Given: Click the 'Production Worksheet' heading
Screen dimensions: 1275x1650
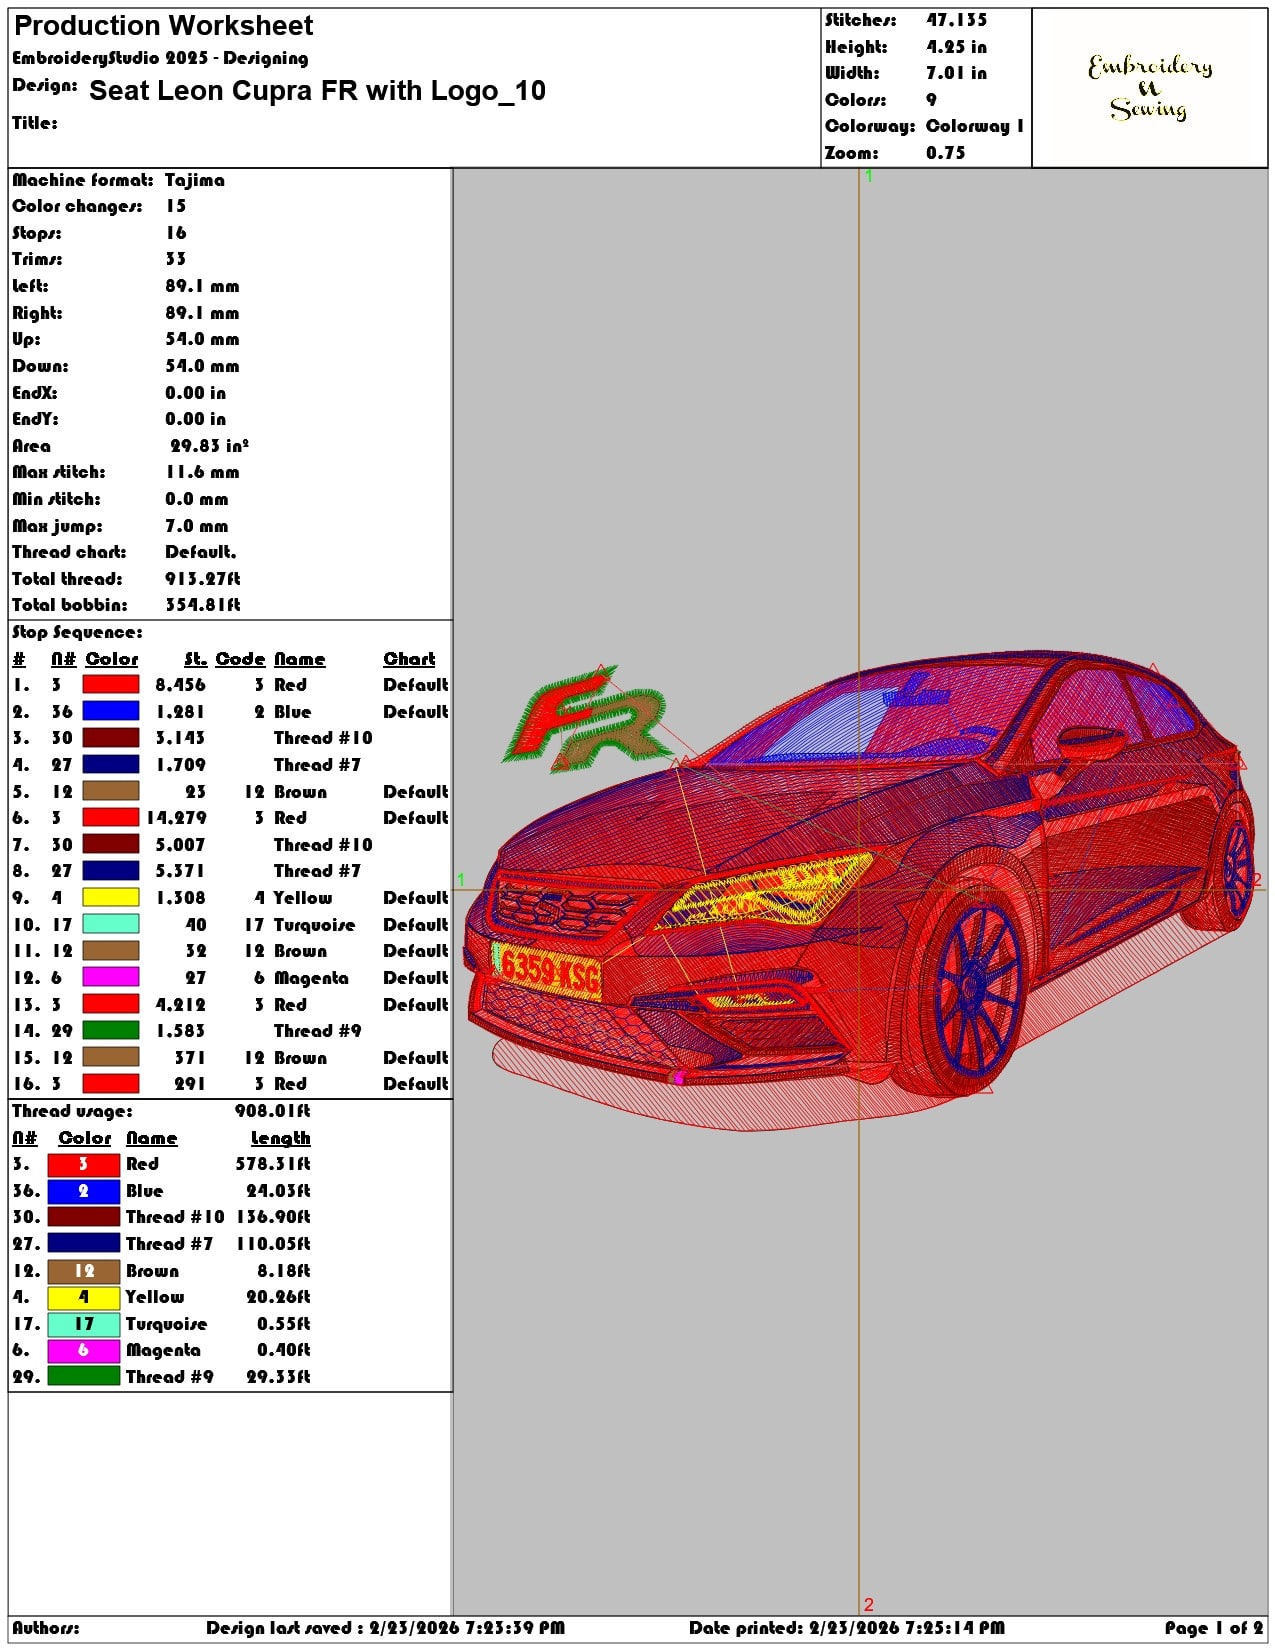Looking at the screenshot, I should [x=164, y=26].
